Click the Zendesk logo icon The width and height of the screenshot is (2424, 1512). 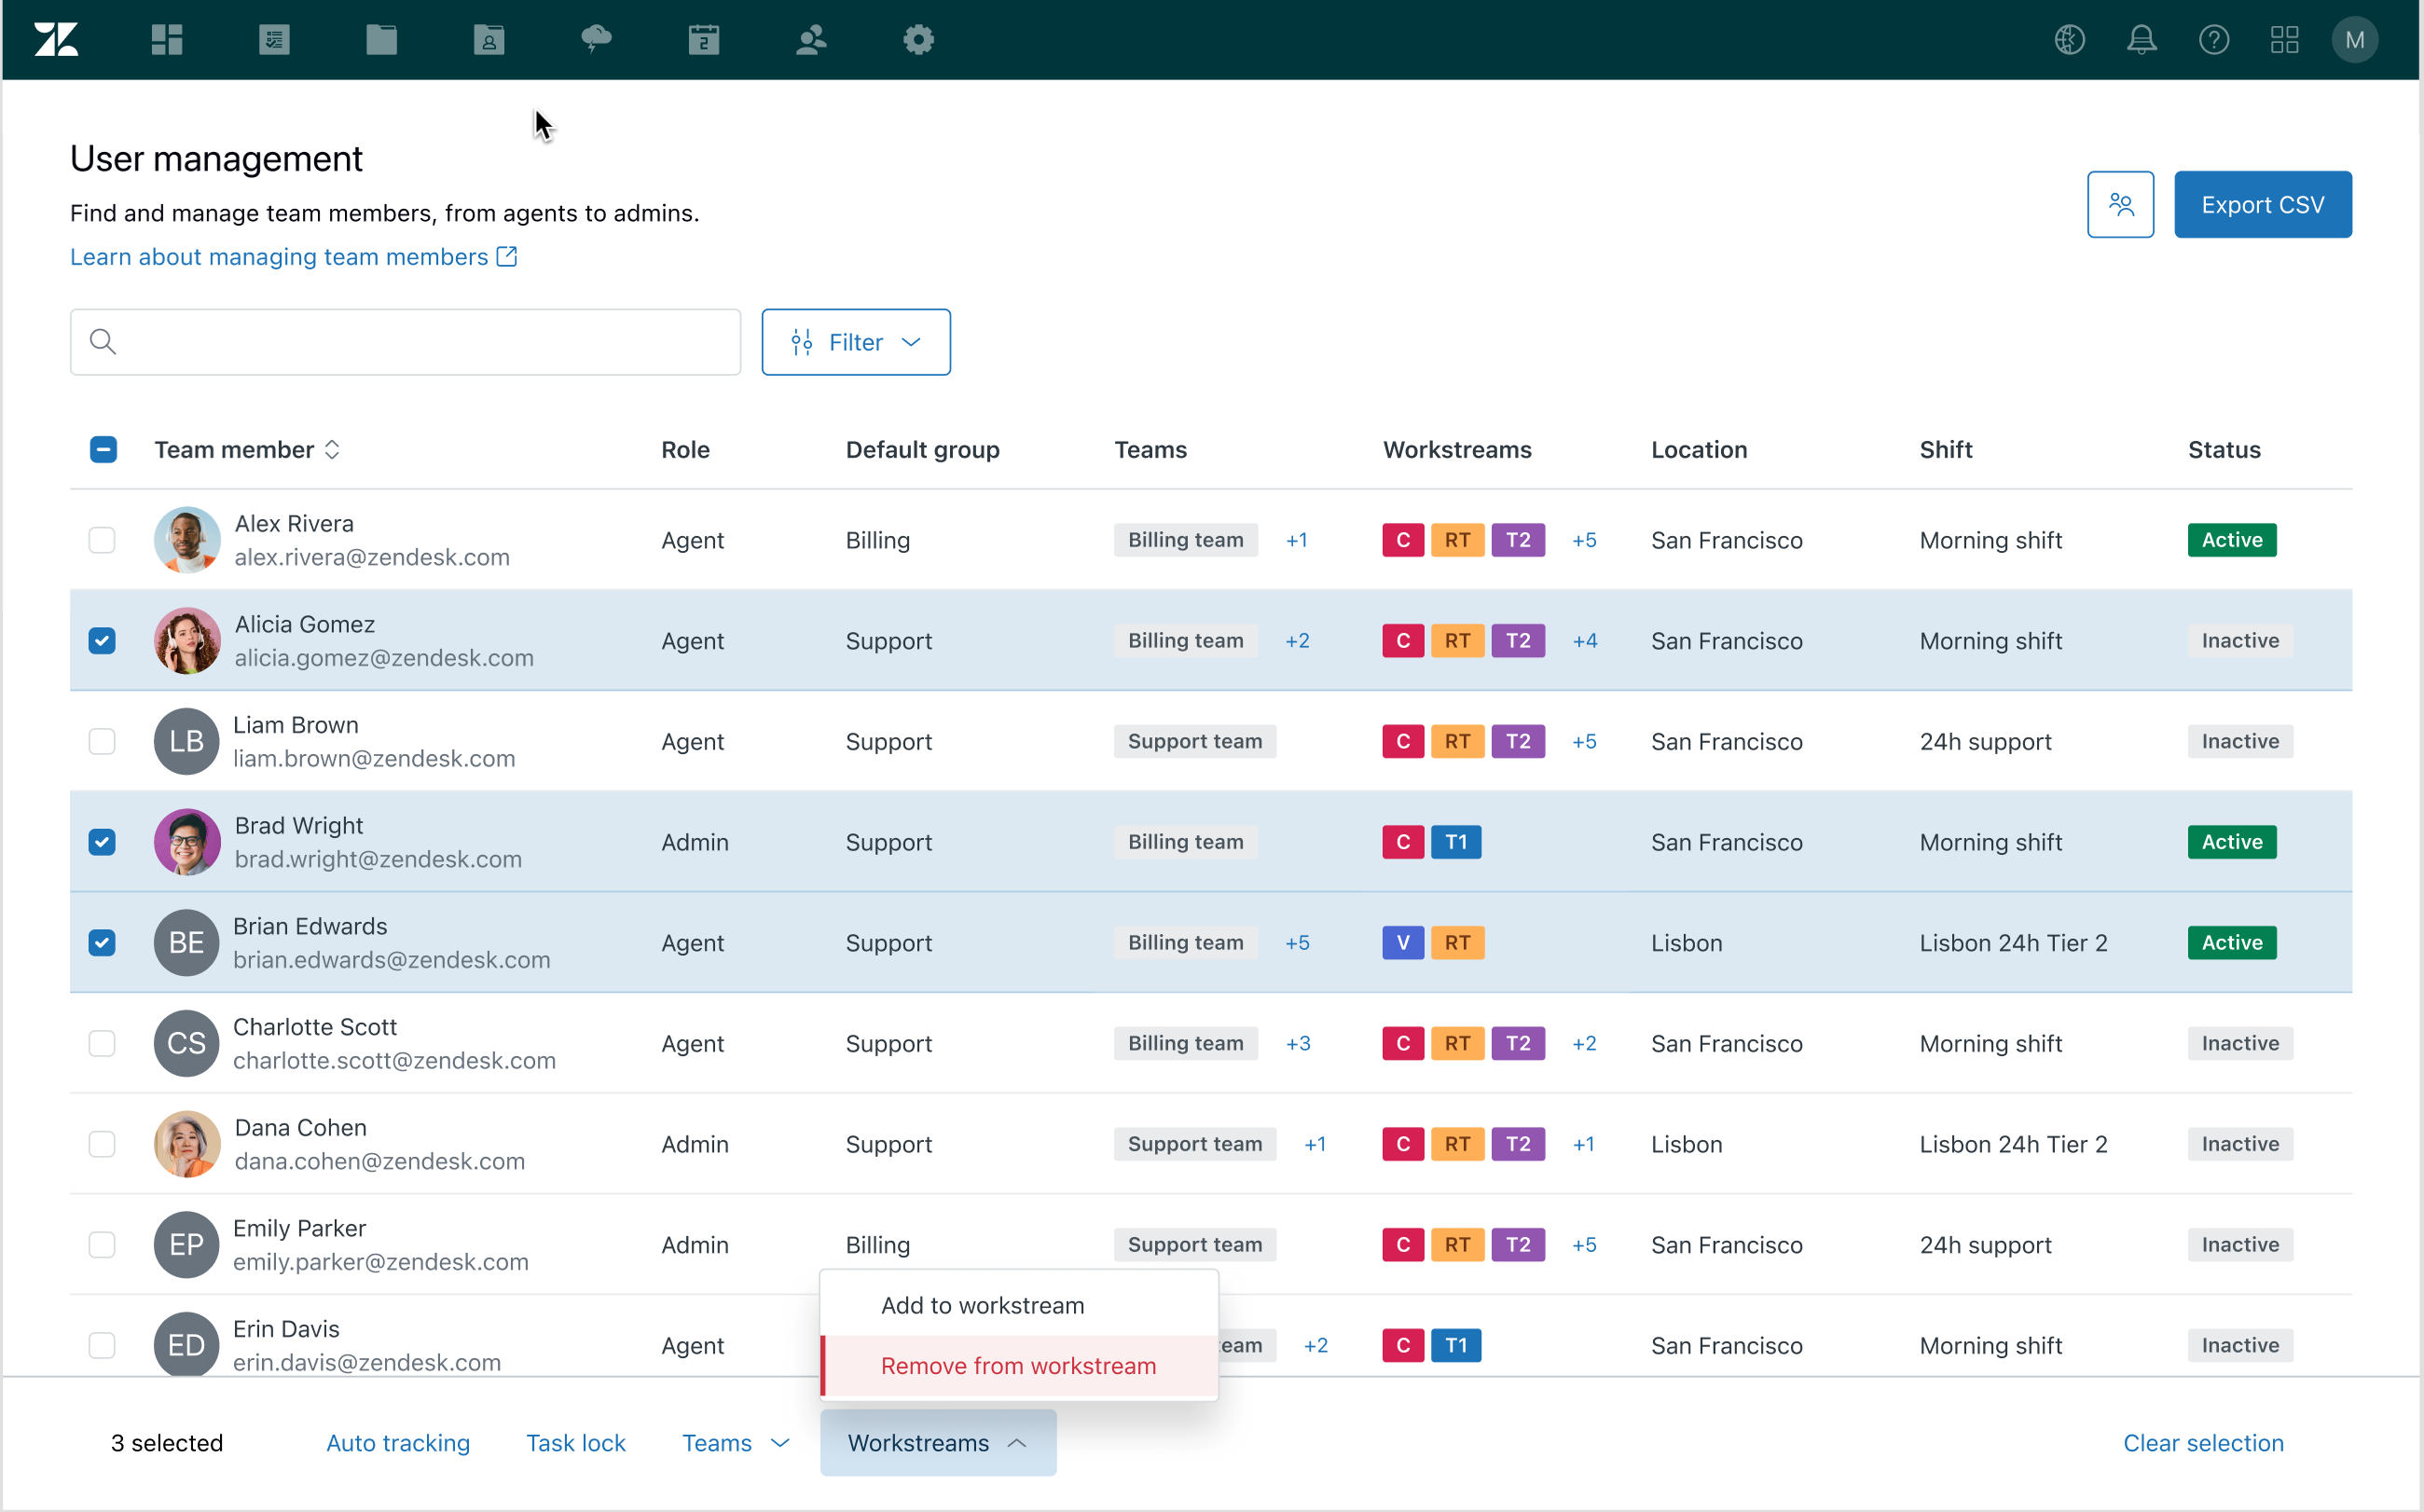click(x=56, y=40)
